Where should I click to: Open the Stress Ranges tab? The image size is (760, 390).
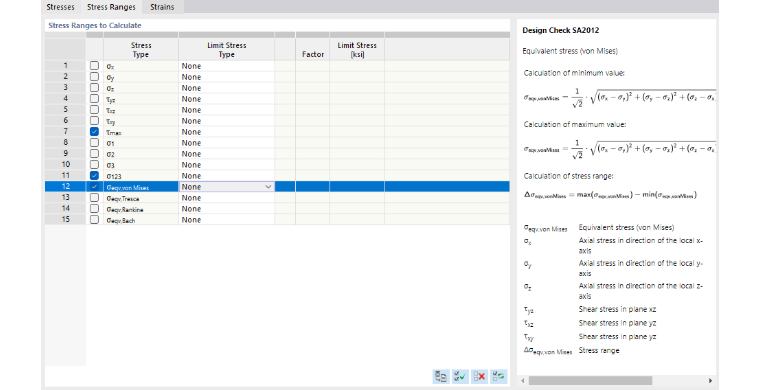pyautogui.click(x=111, y=7)
